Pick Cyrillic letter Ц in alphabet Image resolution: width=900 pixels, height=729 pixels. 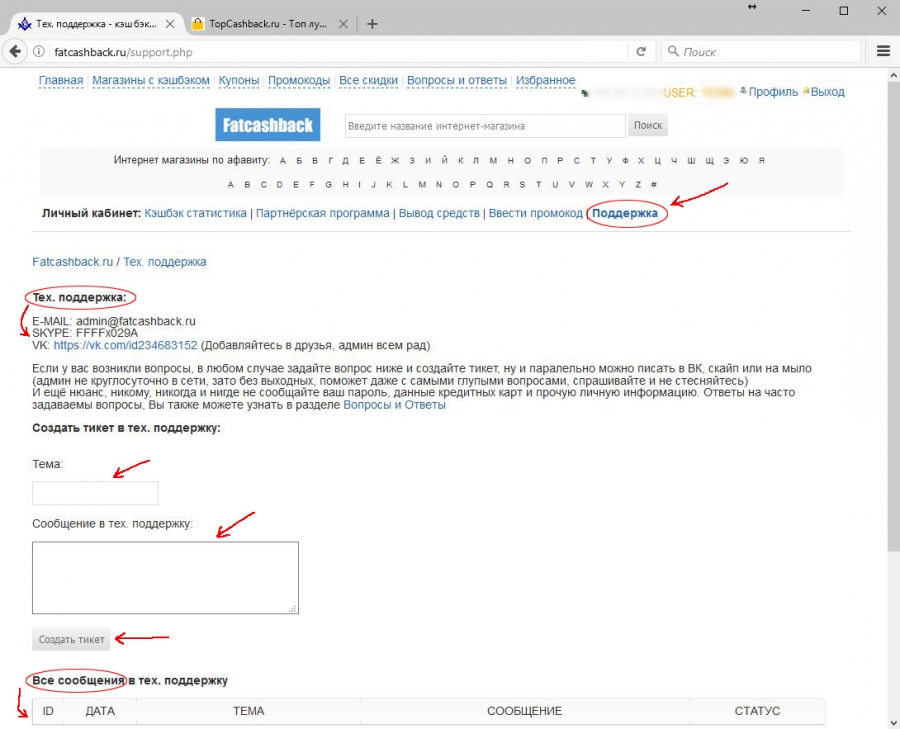(x=658, y=161)
